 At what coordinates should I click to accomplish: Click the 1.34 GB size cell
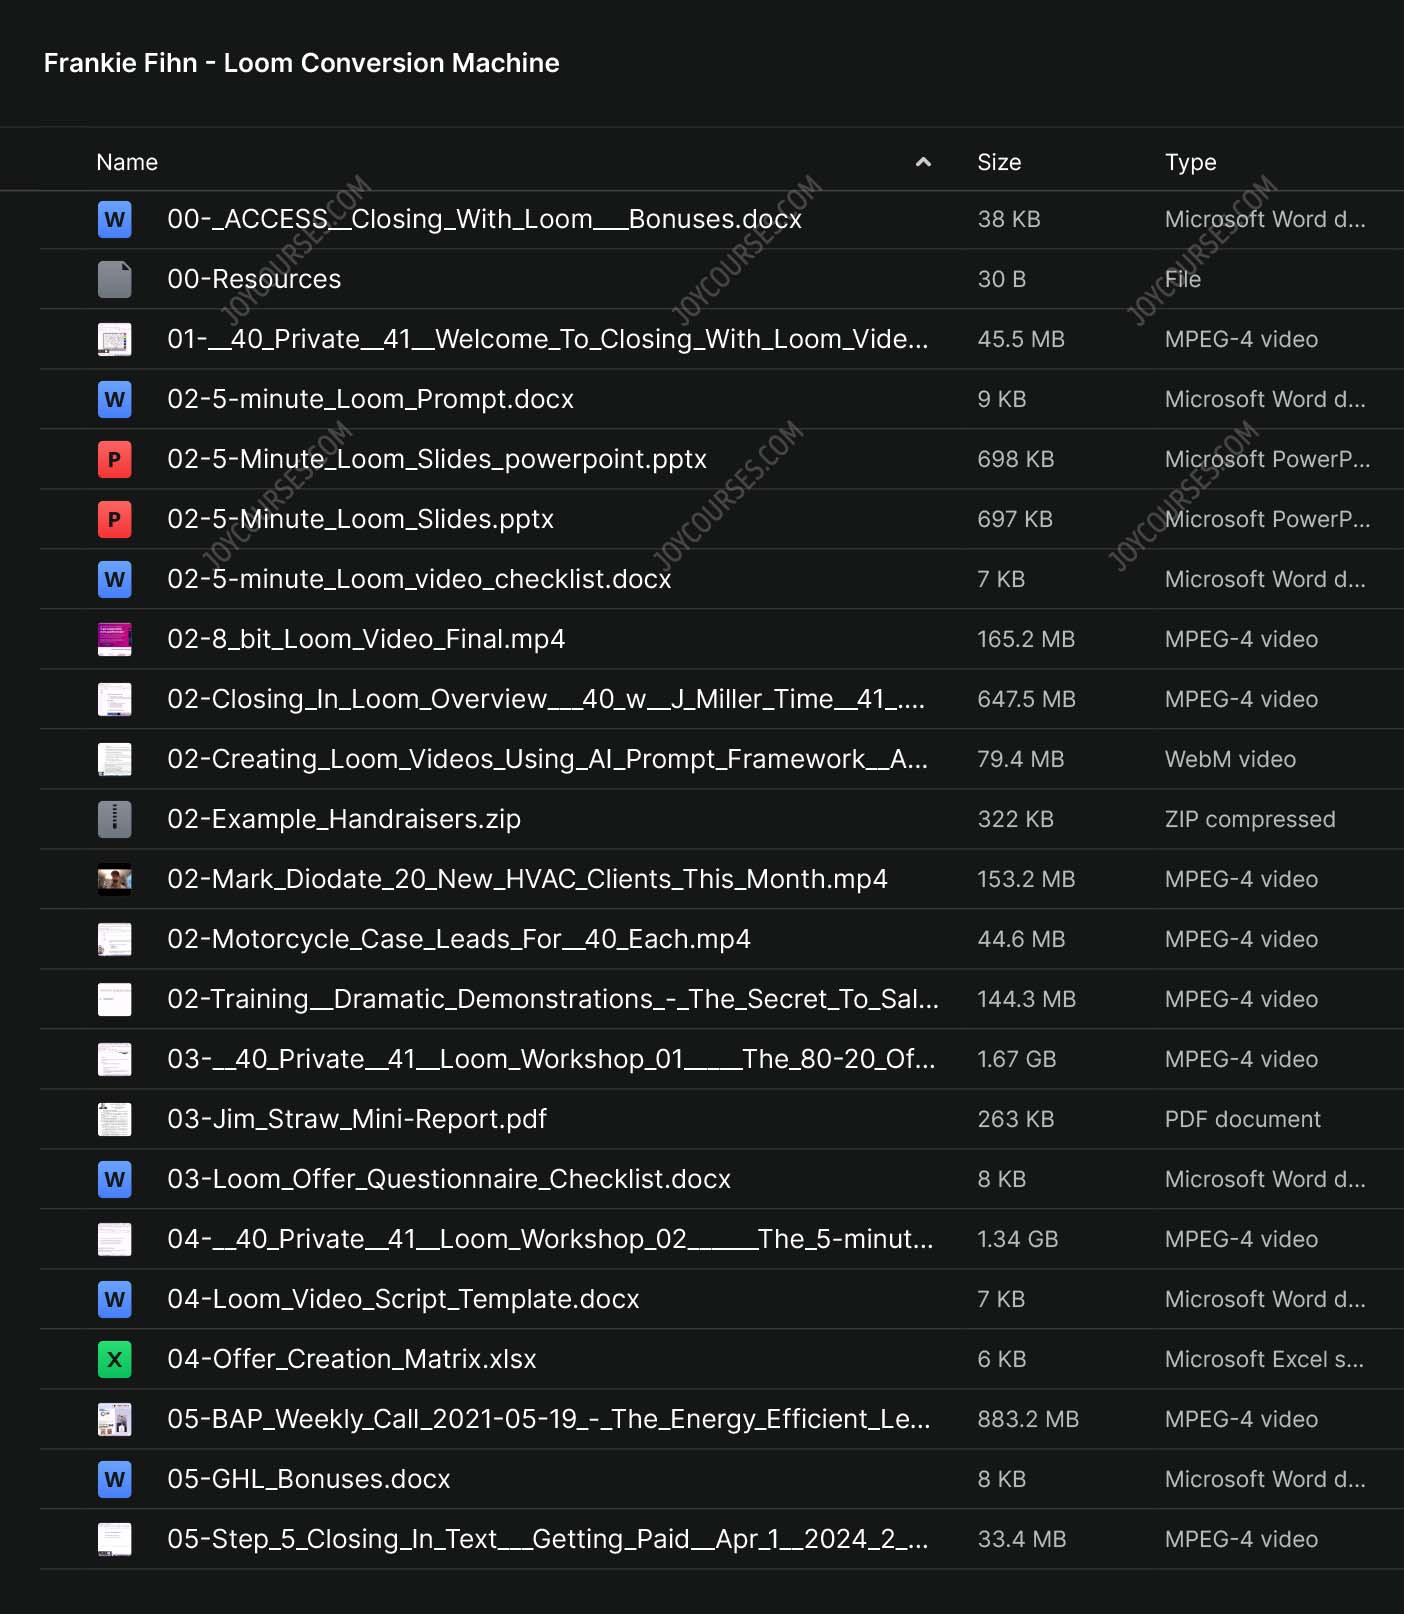tap(1017, 1239)
